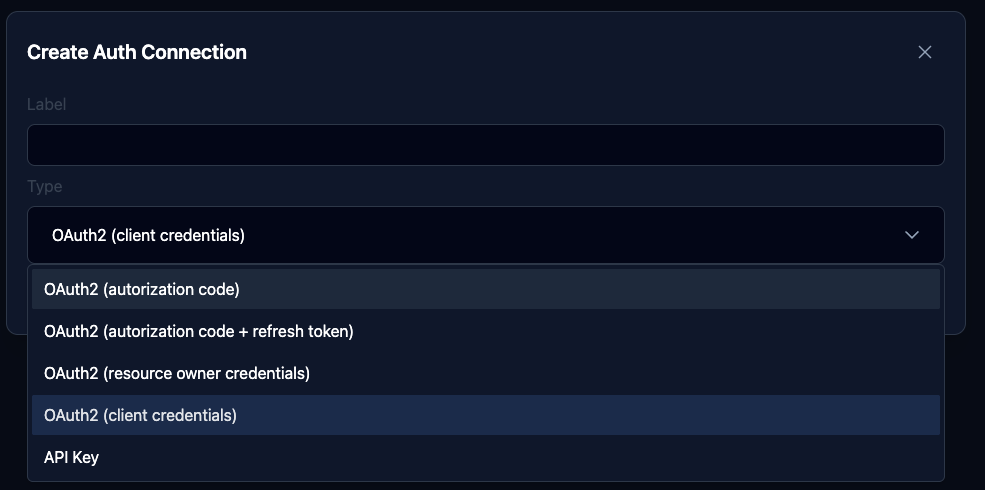Click the "Label" field caption

point(46,104)
